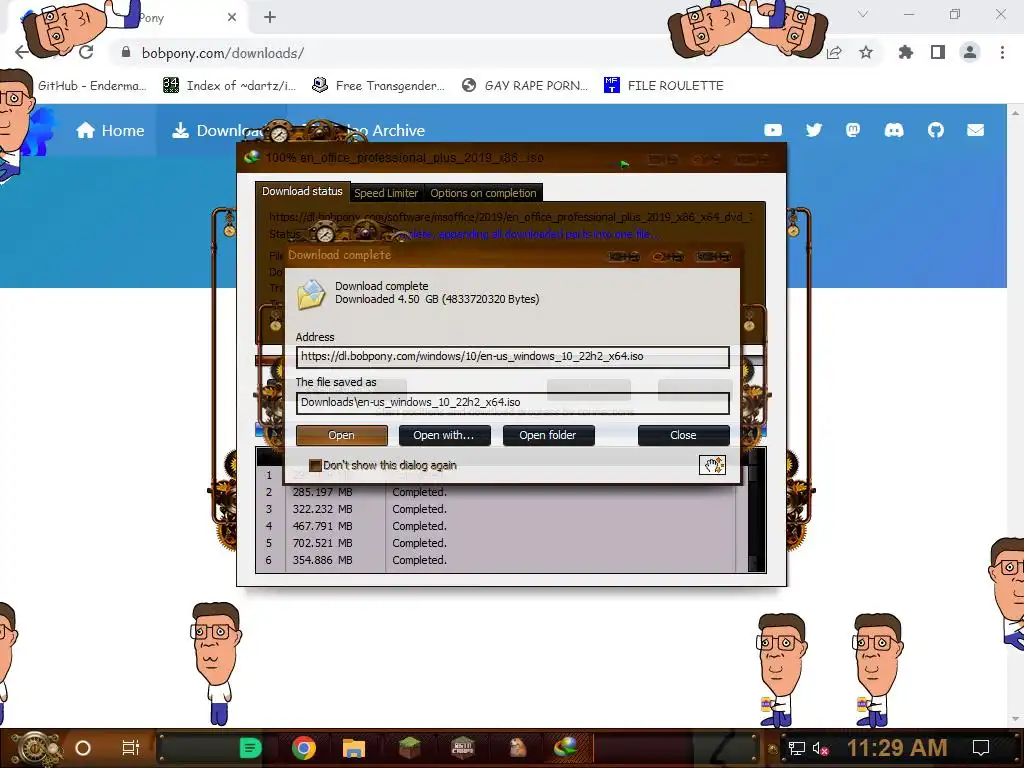
Task: Open the site's Twitter icon
Action: 814,131
